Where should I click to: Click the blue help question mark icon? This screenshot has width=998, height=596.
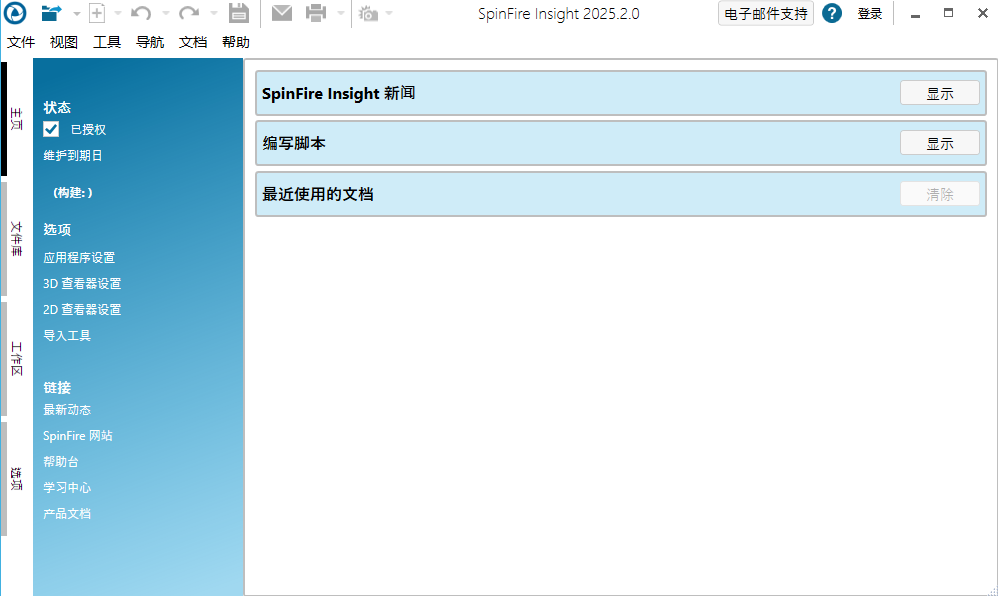click(x=832, y=13)
